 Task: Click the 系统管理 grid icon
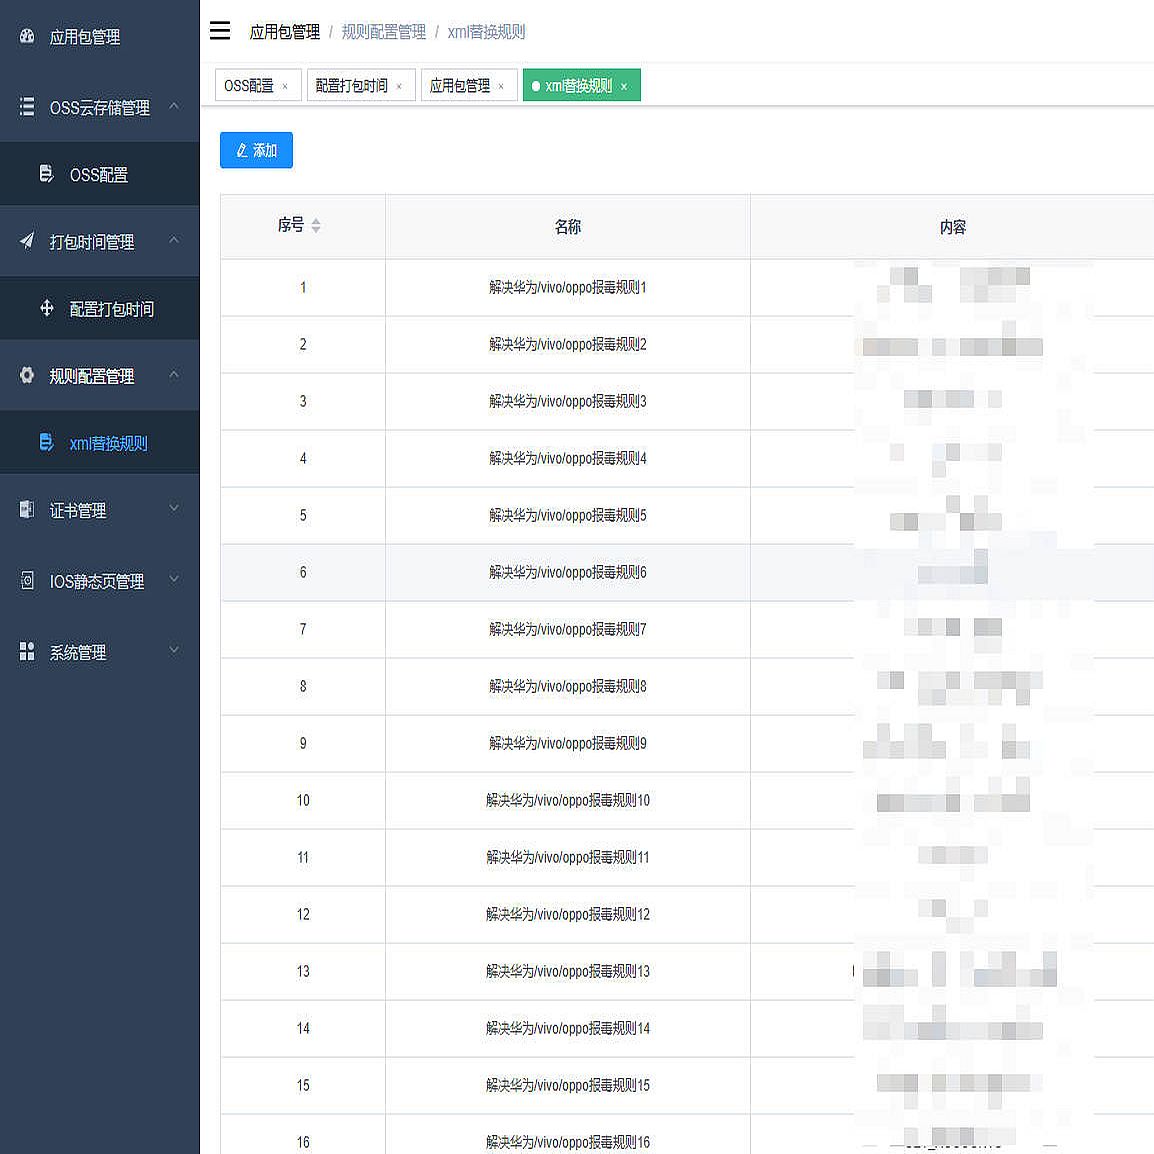27,651
